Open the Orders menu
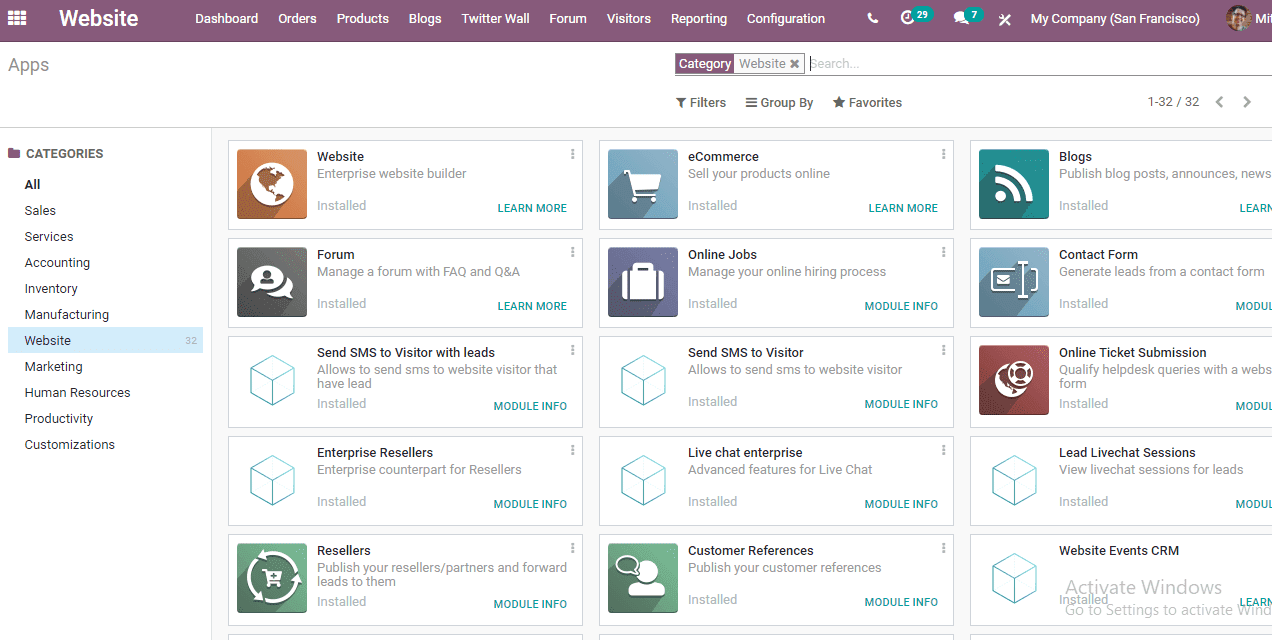The image size is (1272, 640). pos(297,19)
